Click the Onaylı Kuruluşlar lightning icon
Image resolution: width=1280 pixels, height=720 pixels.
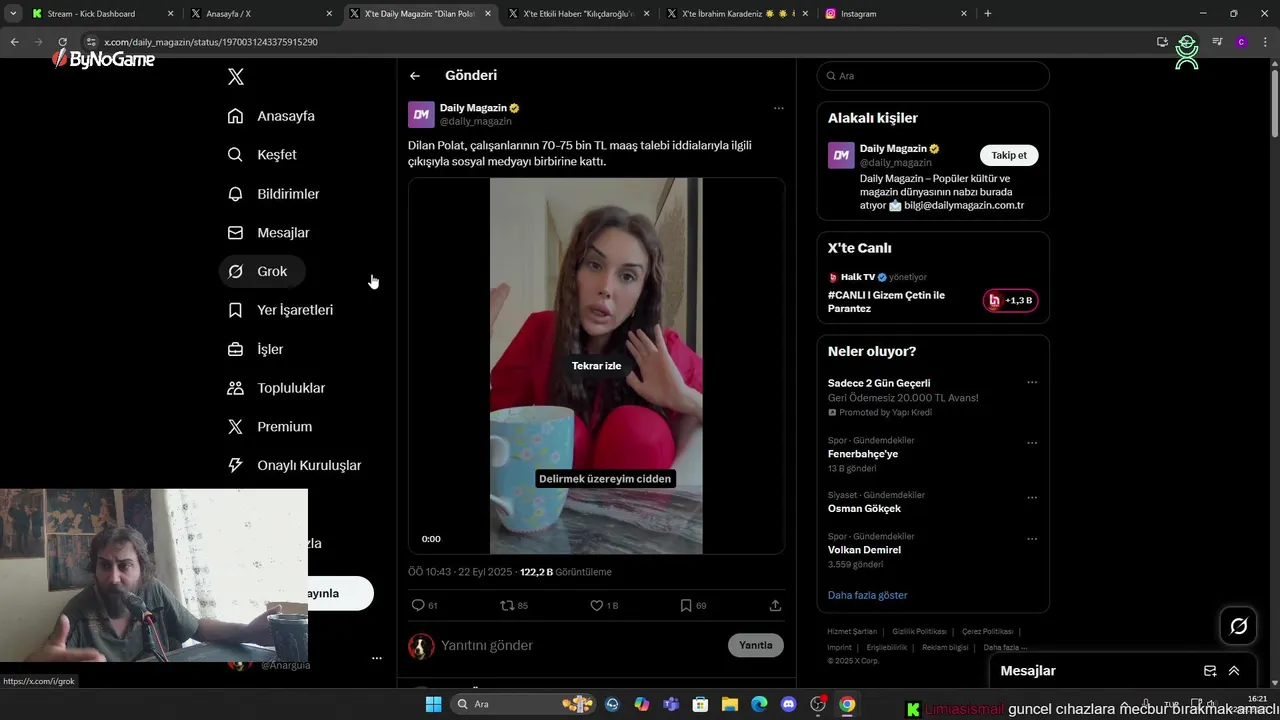click(235, 465)
